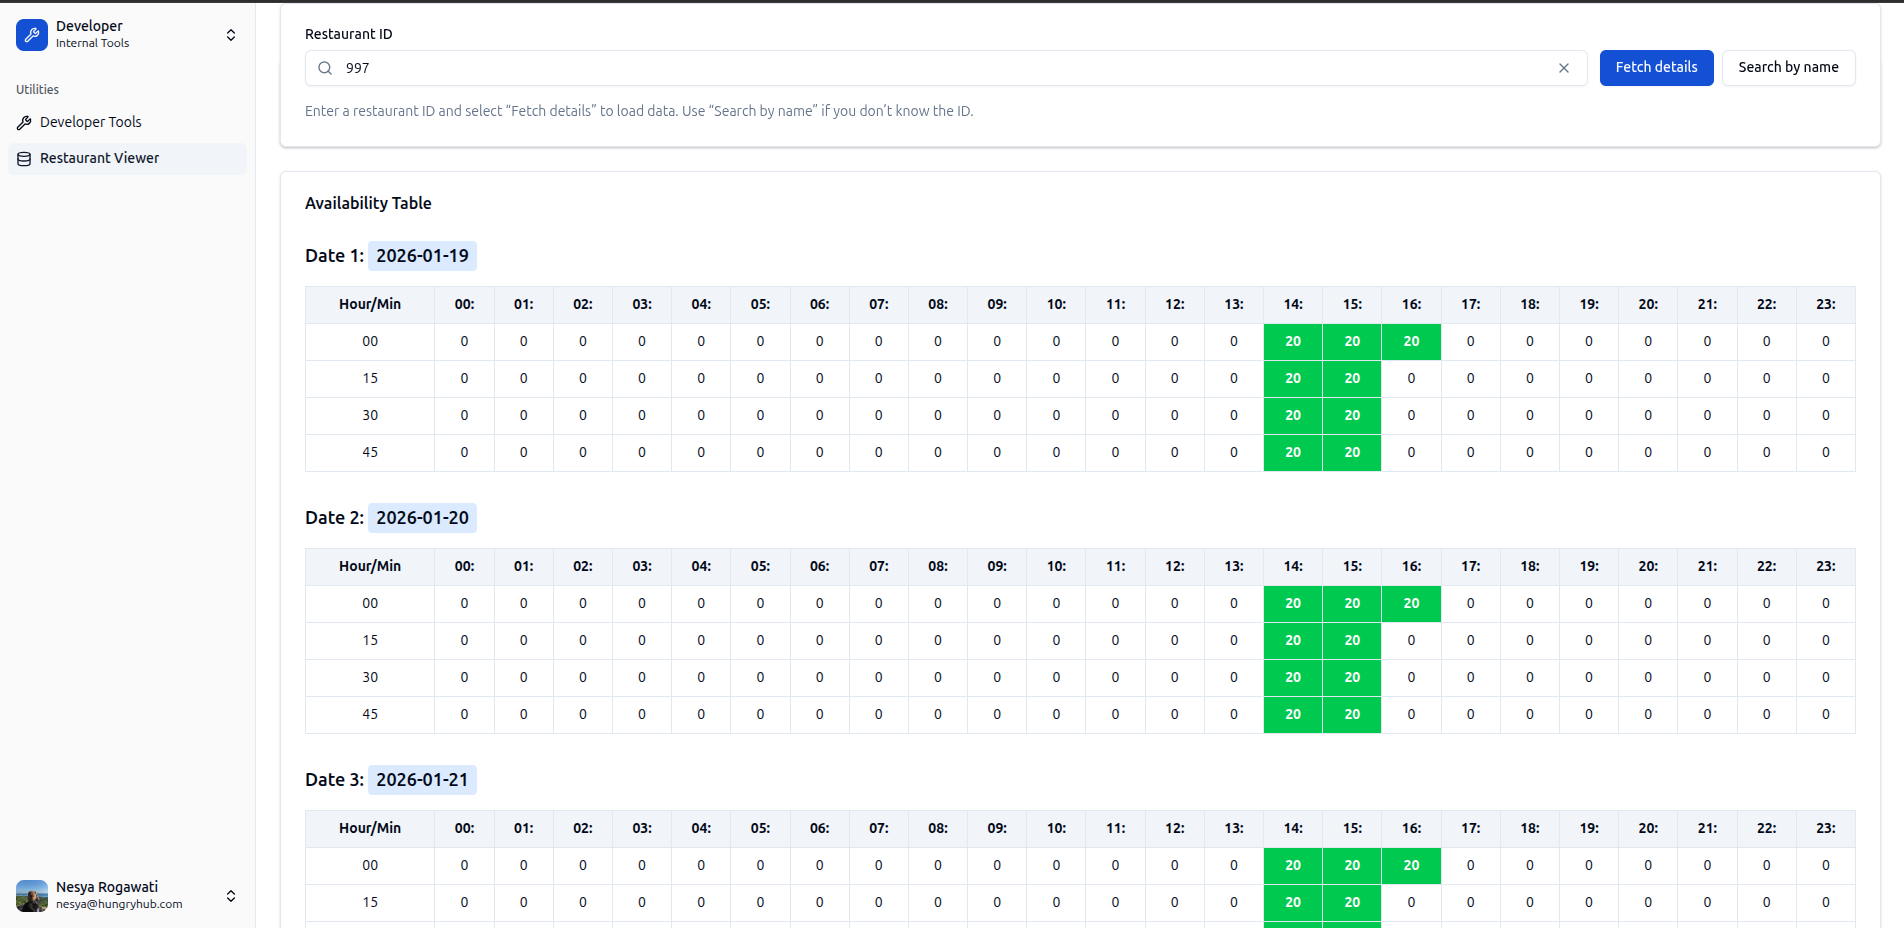1904x928 pixels.
Task: Click green 14:00 cell for Date 1
Action: 1292,341
